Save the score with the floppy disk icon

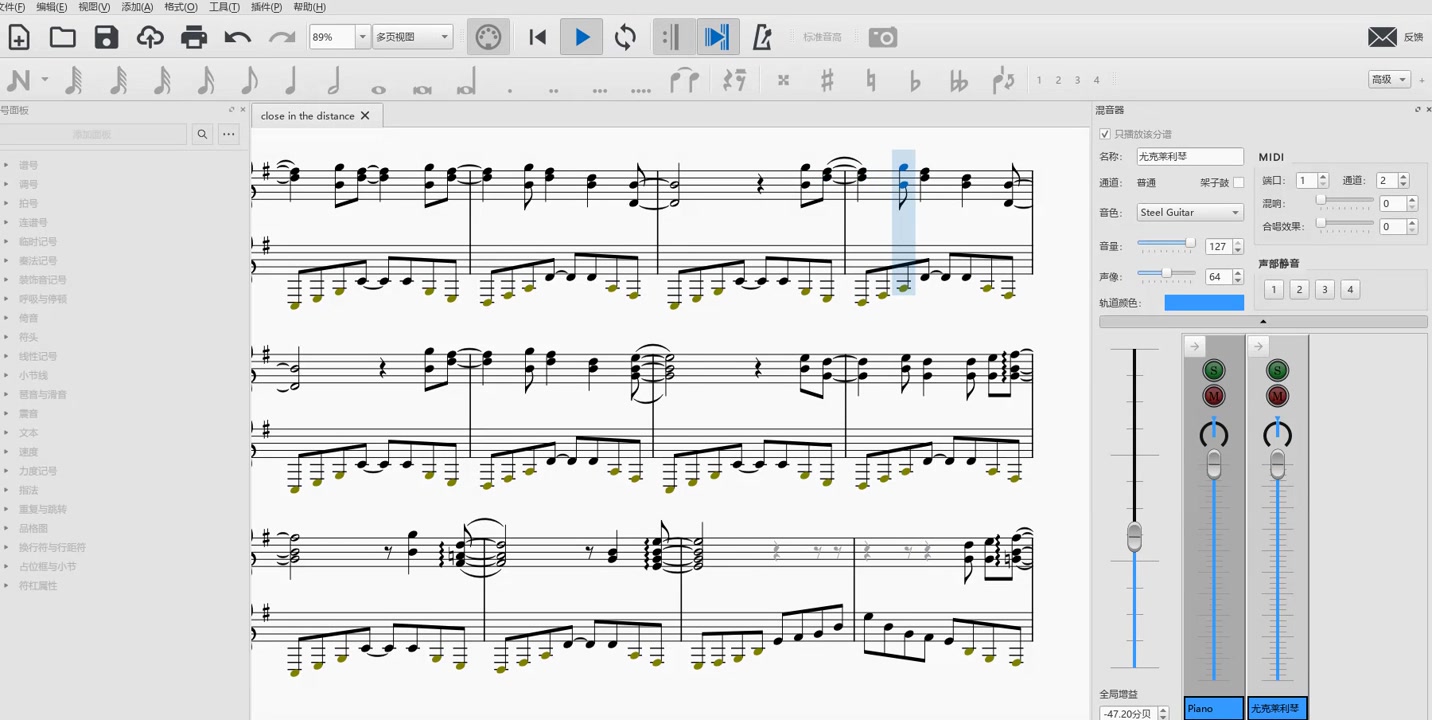click(106, 38)
